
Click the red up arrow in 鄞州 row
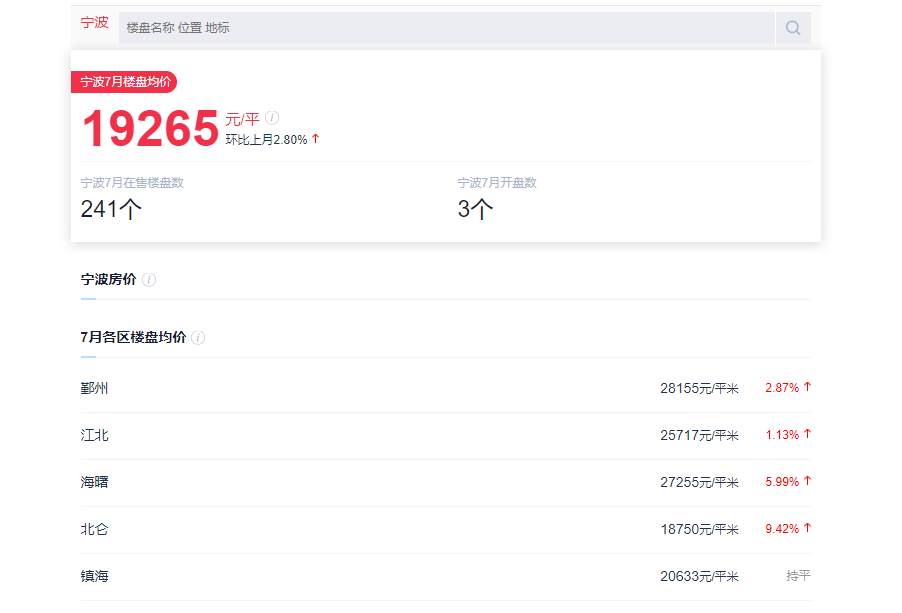click(807, 387)
